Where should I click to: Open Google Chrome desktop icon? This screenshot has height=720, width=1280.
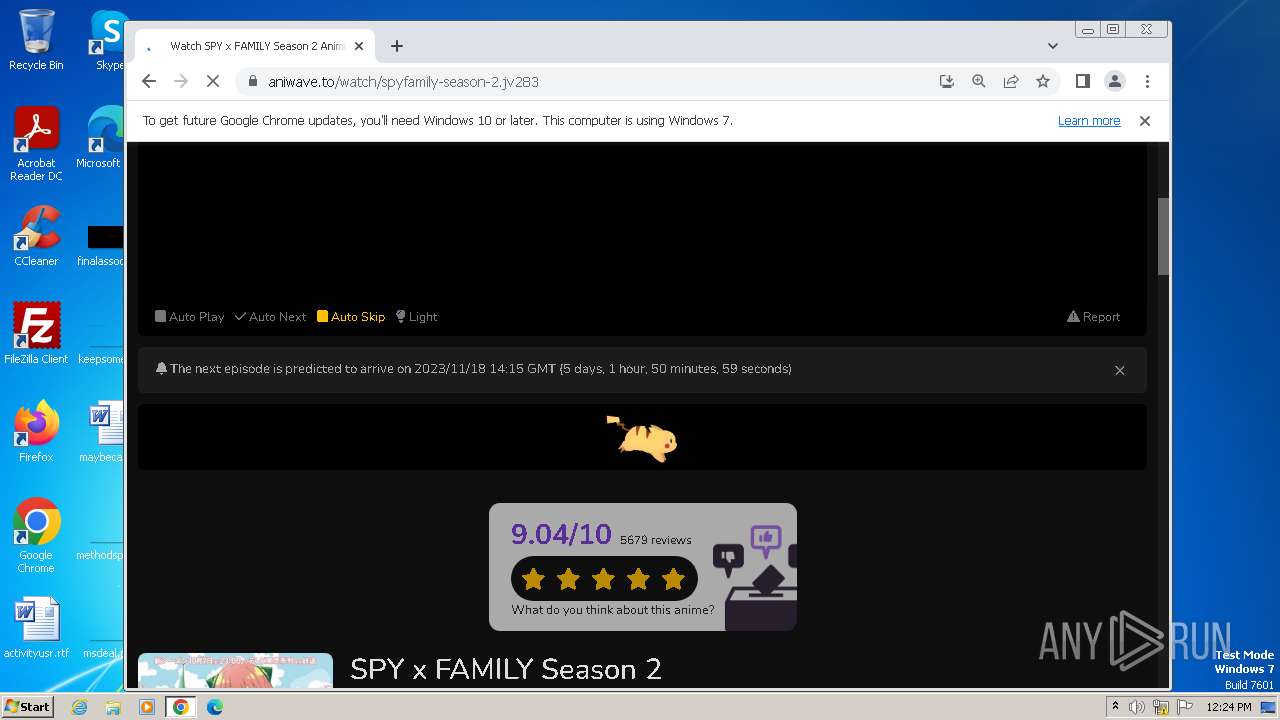tap(36, 536)
